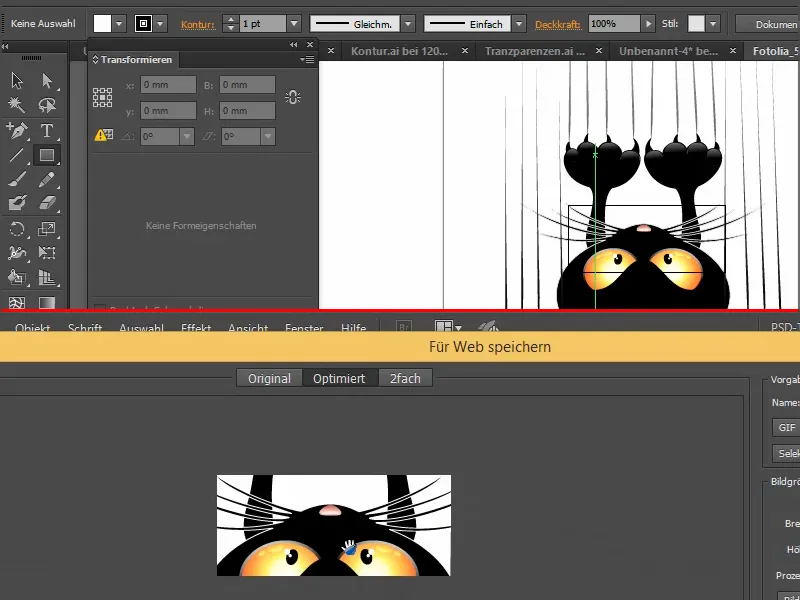Image resolution: width=800 pixels, height=600 pixels.
Task: Click the white fill color swatch
Action: (102, 23)
